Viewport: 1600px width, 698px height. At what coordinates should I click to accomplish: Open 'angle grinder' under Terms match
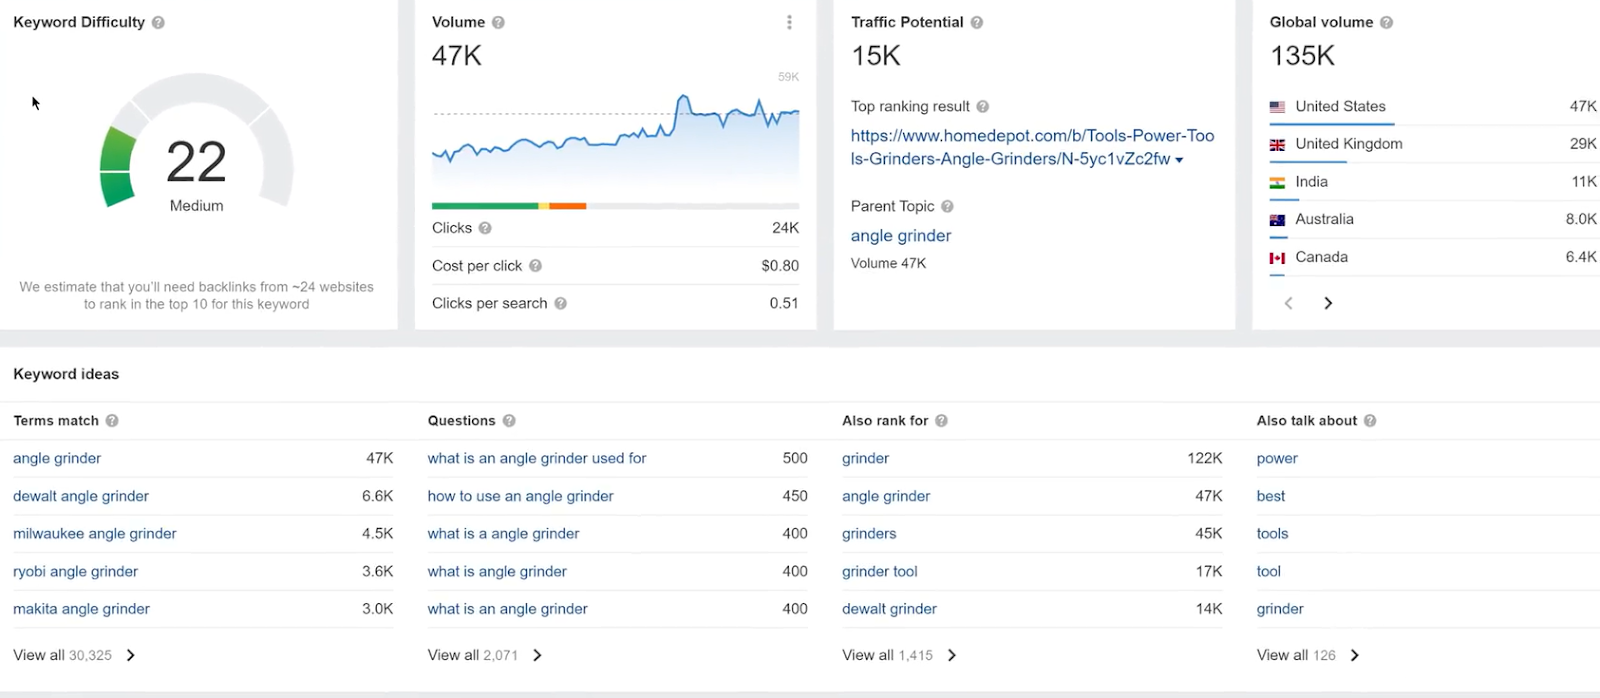click(57, 458)
